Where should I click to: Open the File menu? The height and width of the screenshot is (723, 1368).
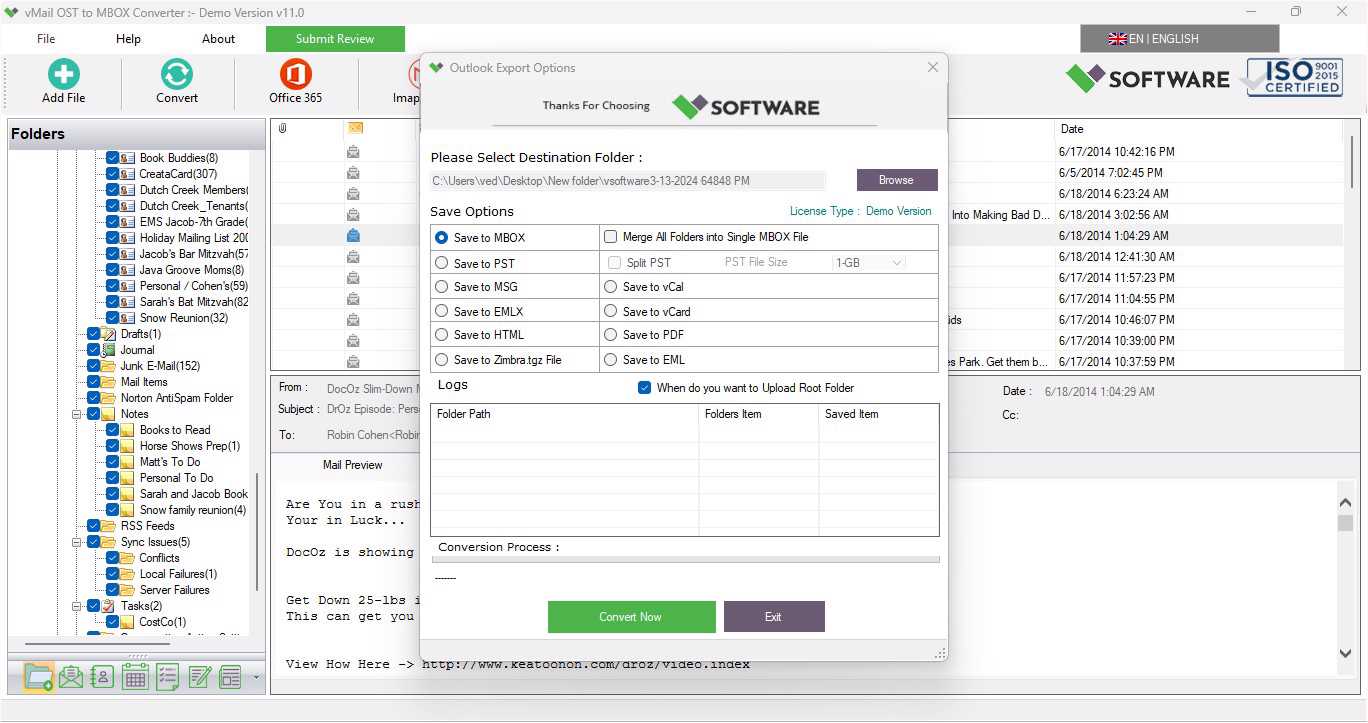46,39
